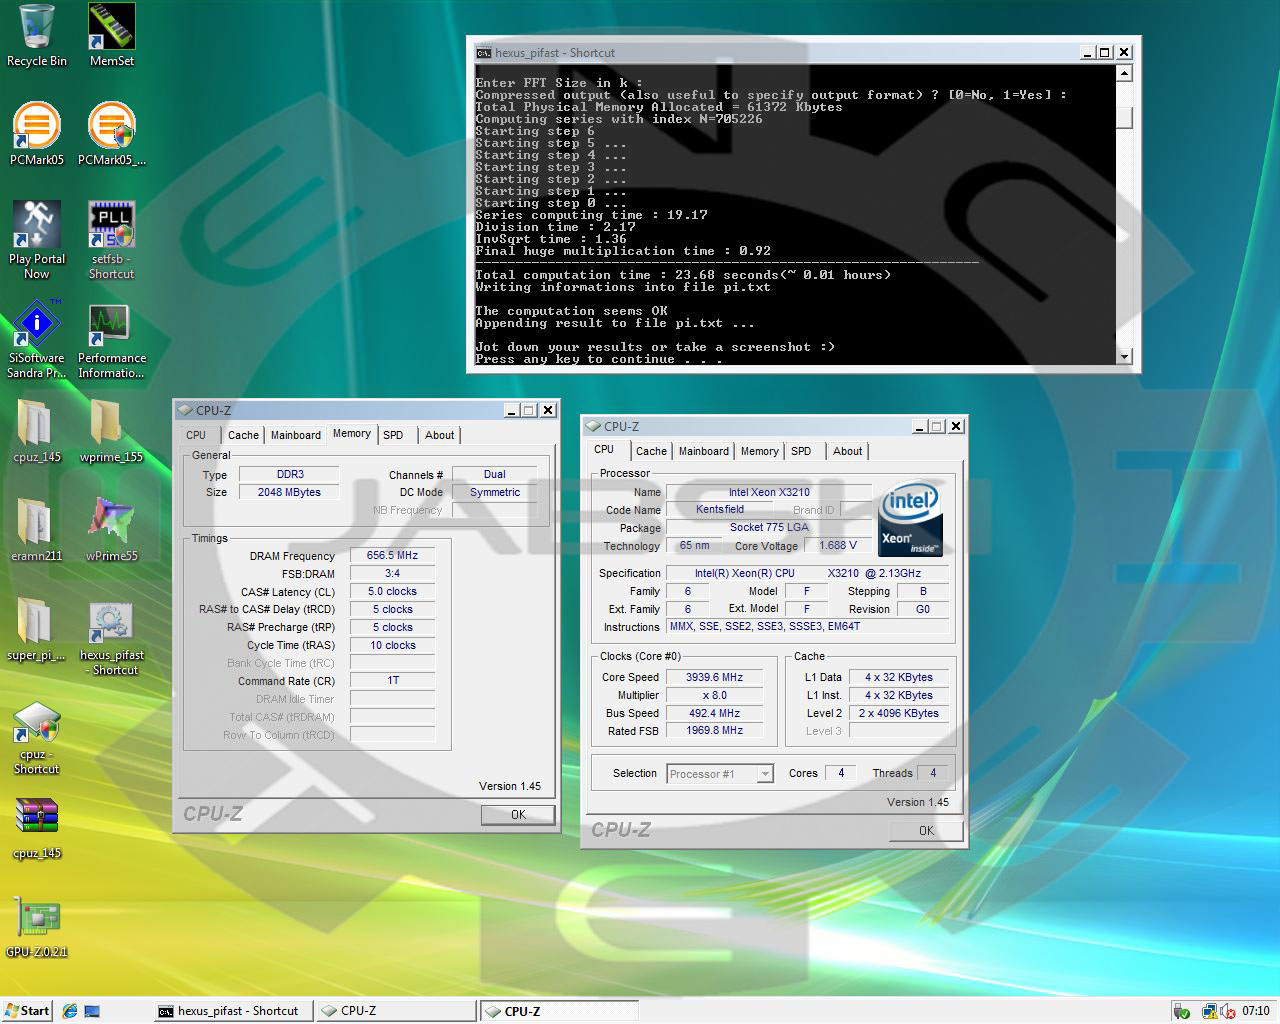Open Play Portal Now icon

pyautogui.click(x=37, y=240)
